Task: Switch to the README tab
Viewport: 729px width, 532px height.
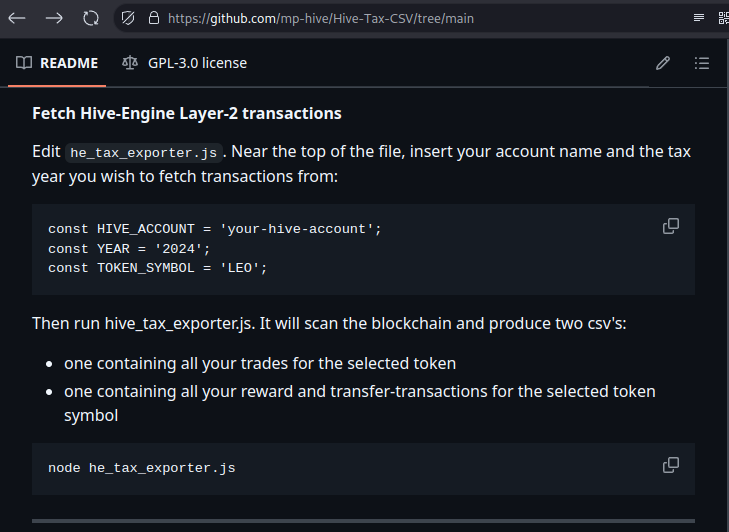Action: click(x=57, y=63)
